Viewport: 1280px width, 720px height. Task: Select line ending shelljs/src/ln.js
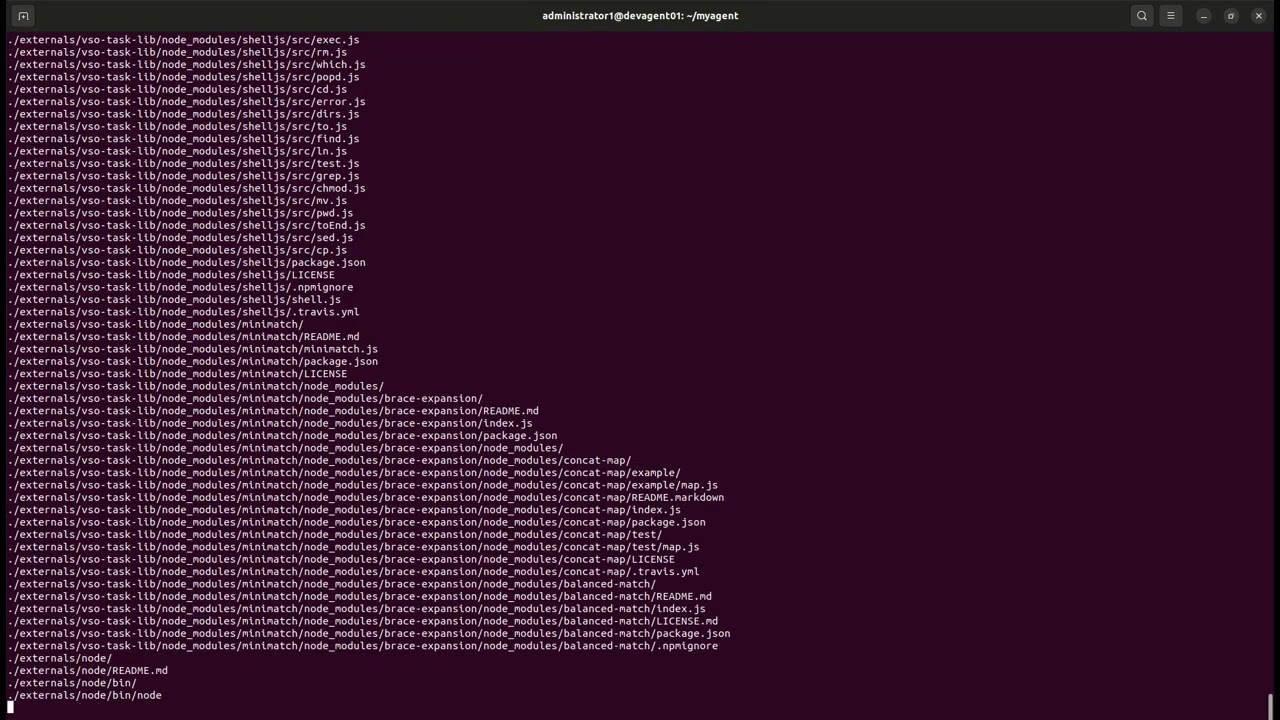[178, 151]
